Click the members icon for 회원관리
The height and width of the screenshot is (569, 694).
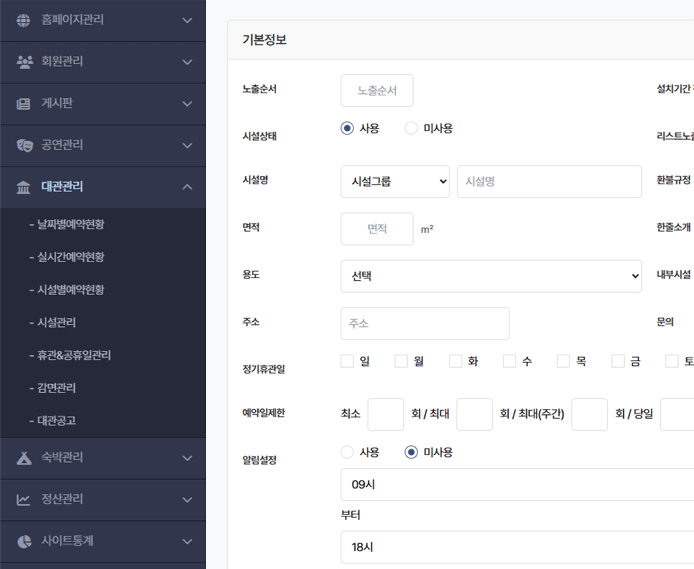pyautogui.click(x=24, y=62)
